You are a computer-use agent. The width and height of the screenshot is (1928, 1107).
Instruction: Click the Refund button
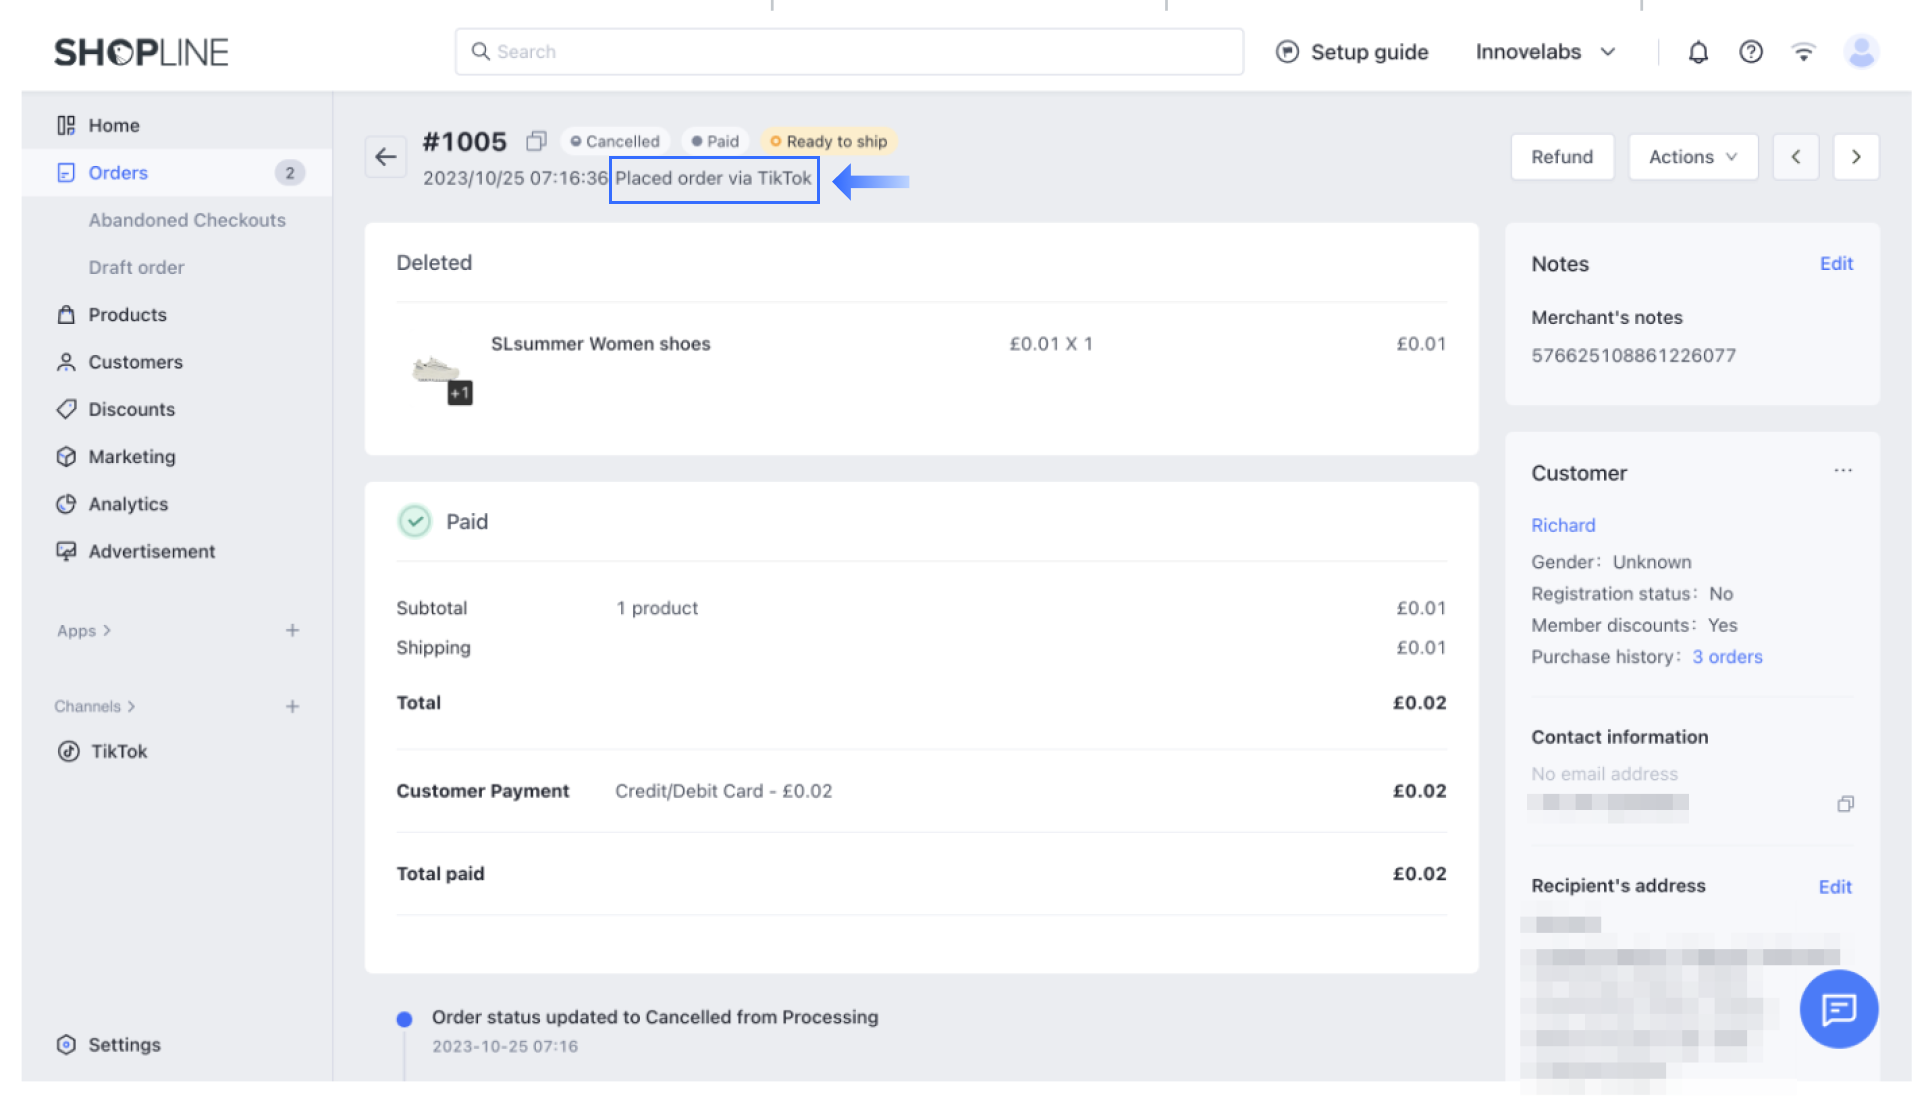[1561, 157]
